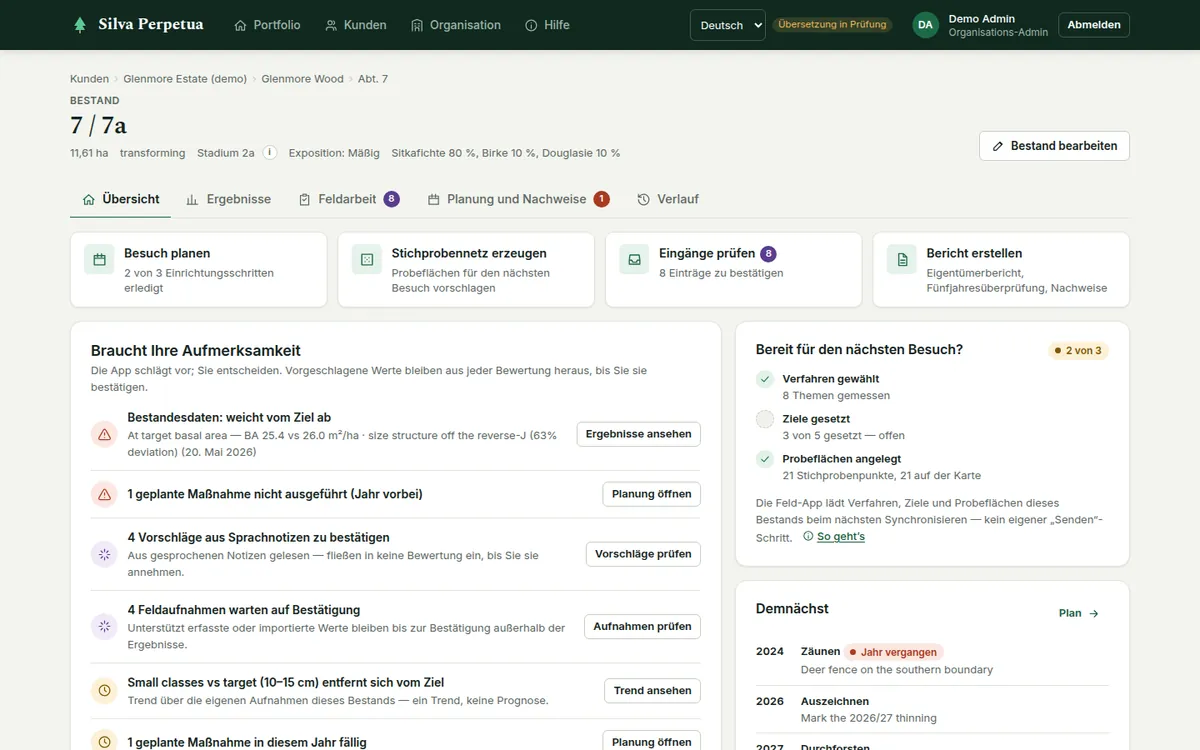Viewport: 1200px width, 750px height.
Task: Switch to the Ergebnisse tab
Action: (229, 199)
